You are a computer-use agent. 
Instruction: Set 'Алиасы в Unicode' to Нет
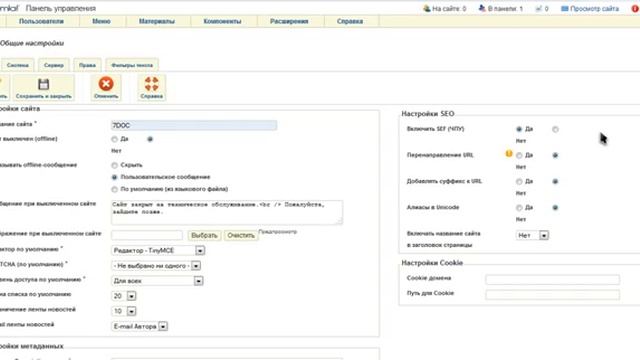(x=555, y=208)
